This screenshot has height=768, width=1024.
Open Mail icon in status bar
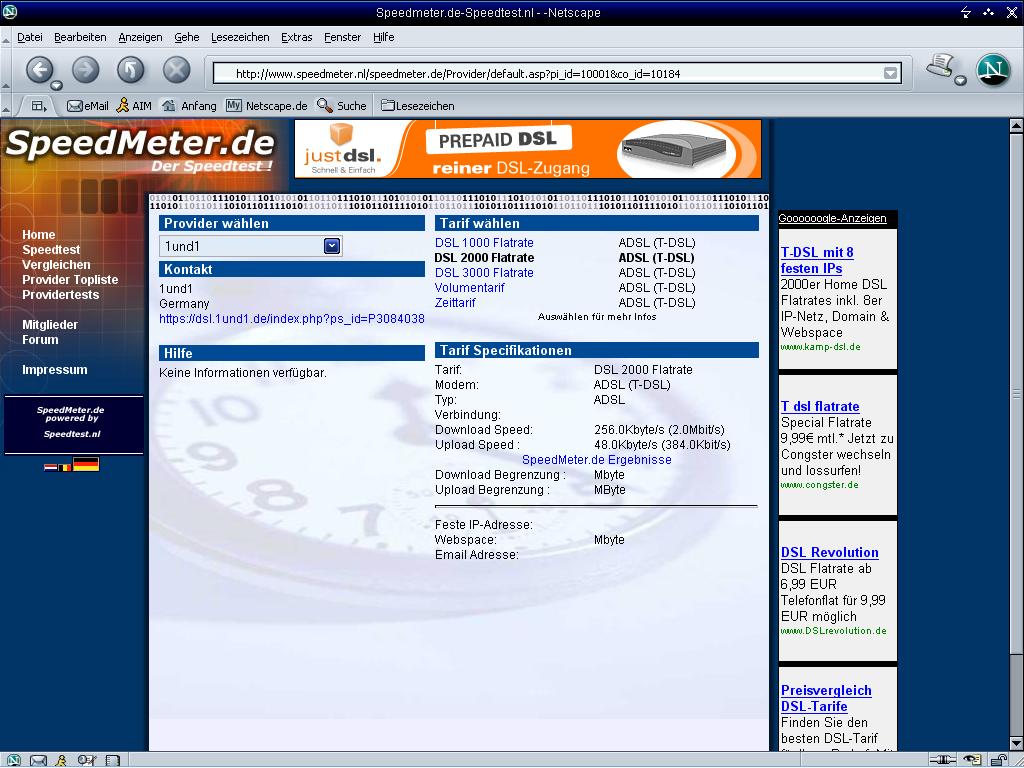[39, 760]
